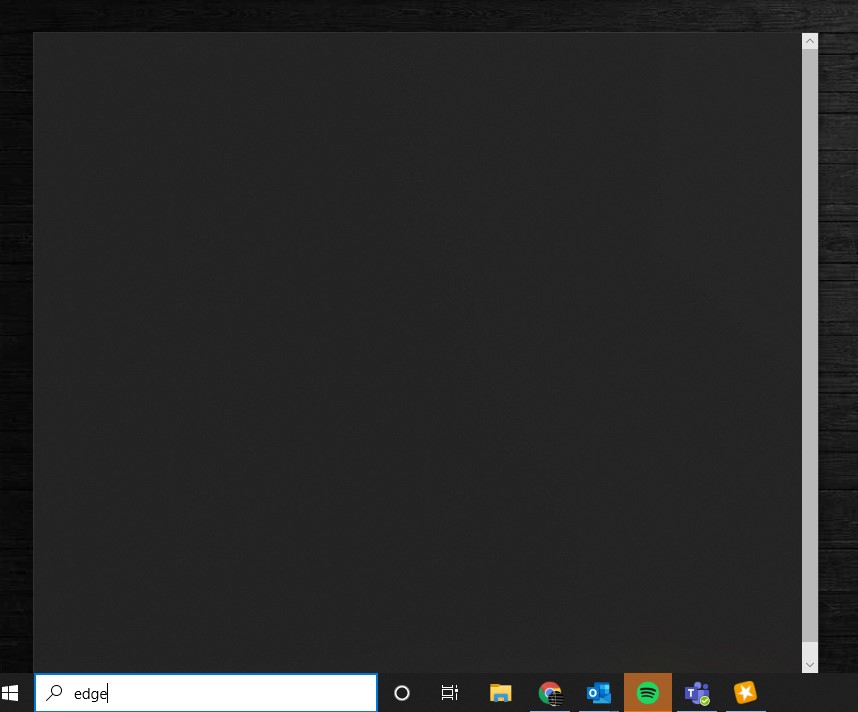
Task: Launch File Explorer from the taskbar
Action: point(500,693)
